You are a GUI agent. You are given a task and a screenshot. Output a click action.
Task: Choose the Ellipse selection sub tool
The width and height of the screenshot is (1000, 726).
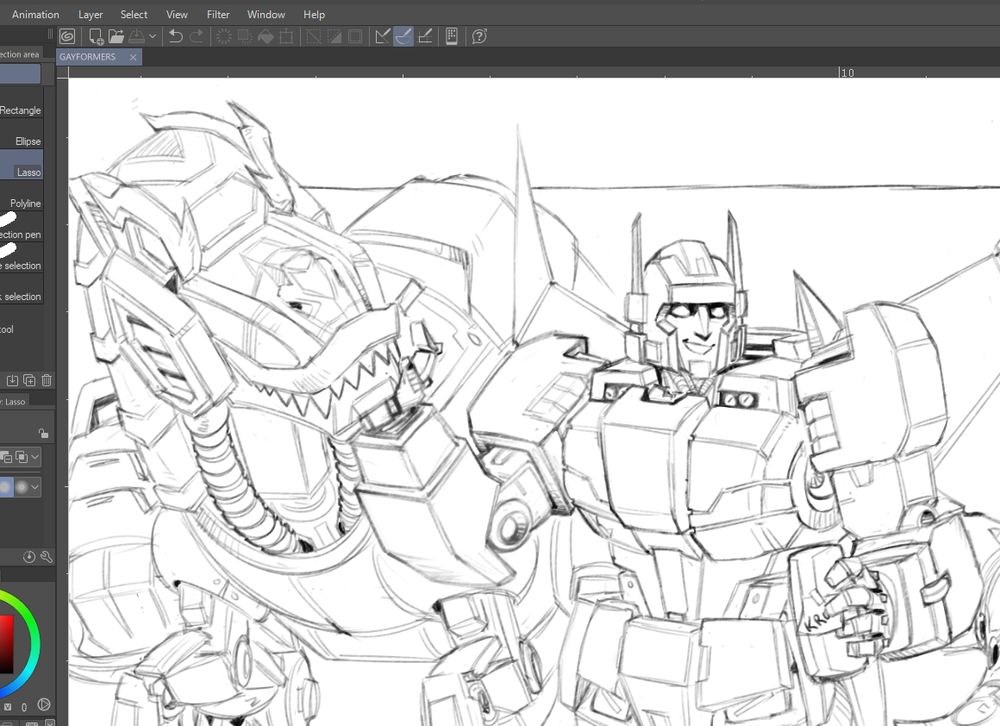click(x=27, y=142)
